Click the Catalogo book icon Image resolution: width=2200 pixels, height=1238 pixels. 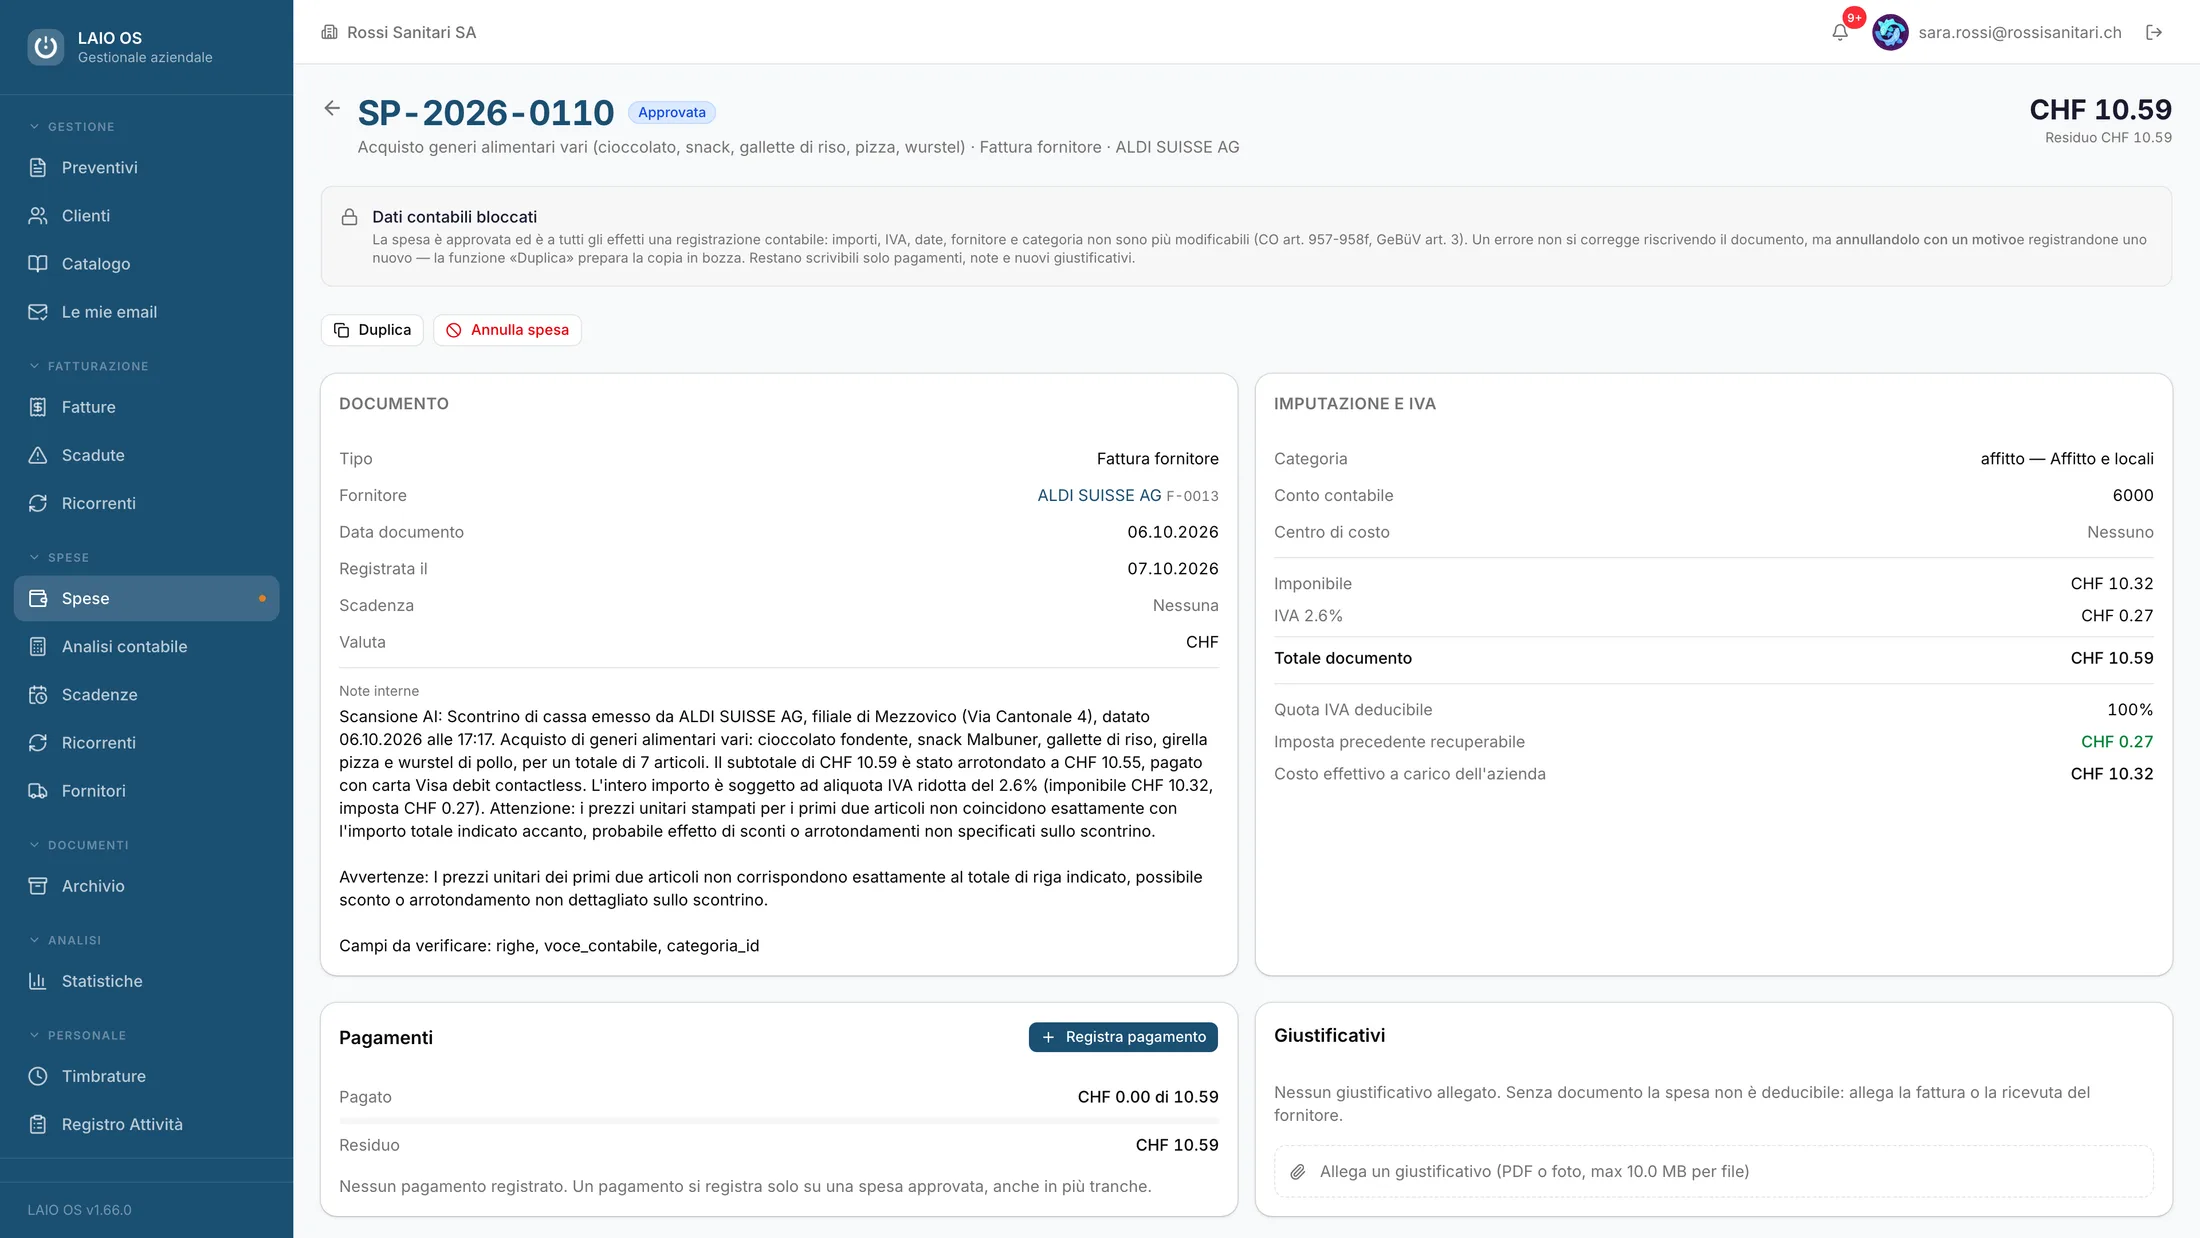[x=38, y=263]
